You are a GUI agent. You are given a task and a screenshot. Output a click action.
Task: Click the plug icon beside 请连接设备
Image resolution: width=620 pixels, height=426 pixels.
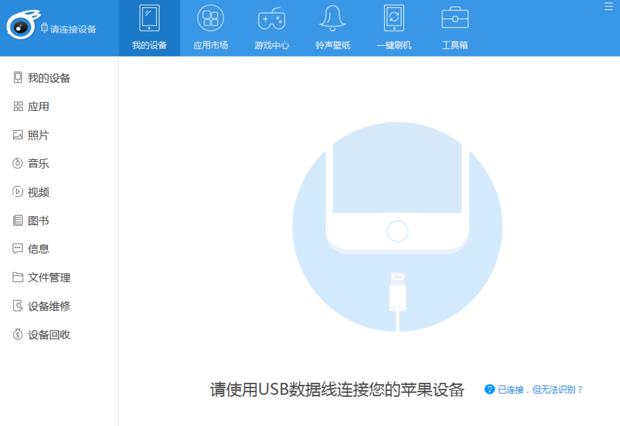[x=44, y=28]
